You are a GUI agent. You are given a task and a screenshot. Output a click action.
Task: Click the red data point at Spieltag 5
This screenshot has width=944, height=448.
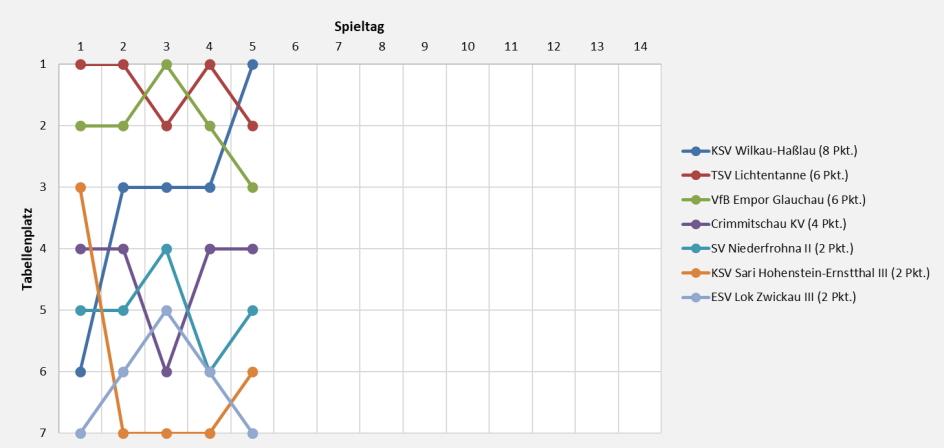(253, 126)
